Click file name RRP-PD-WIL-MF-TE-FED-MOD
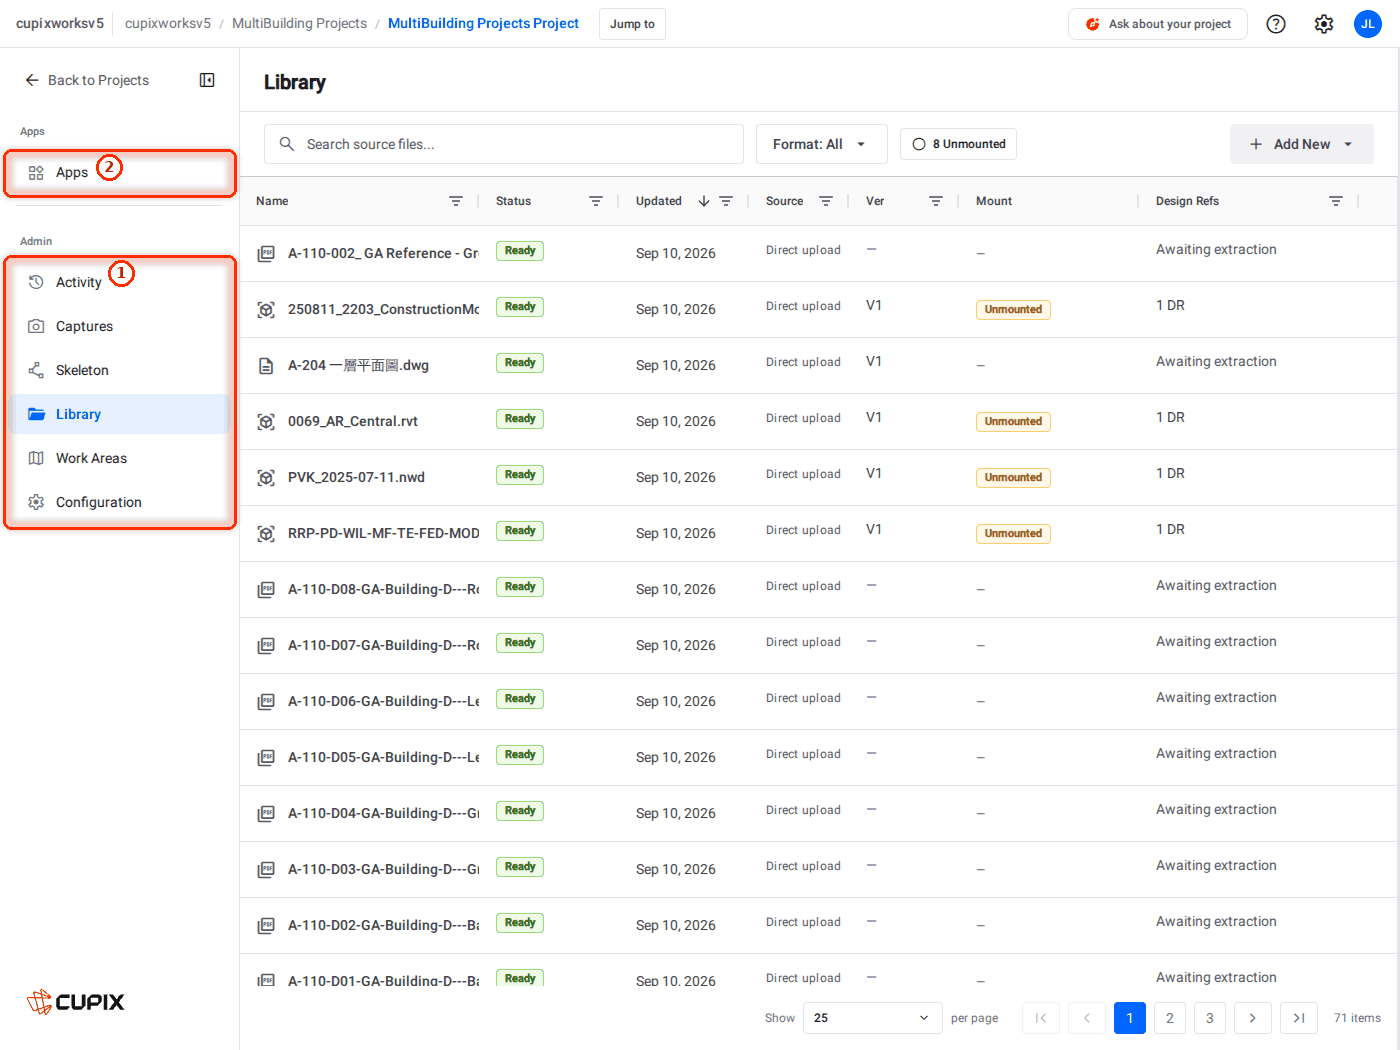 tap(384, 534)
